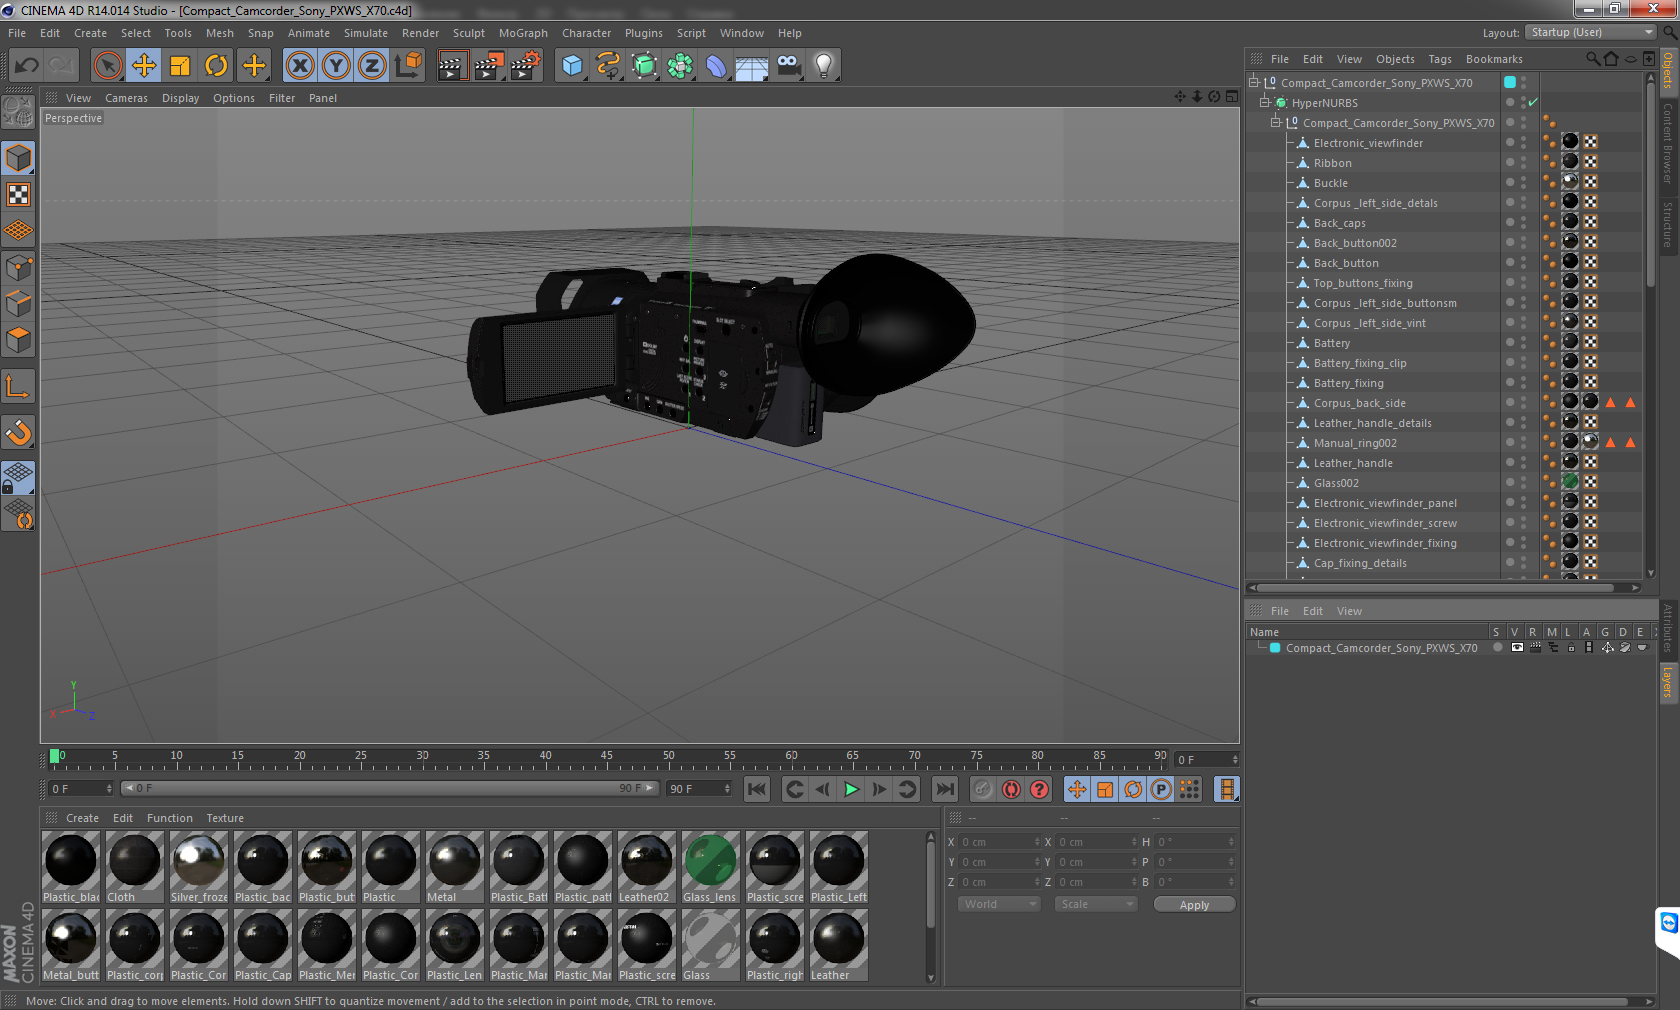Image resolution: width=1680 pixels, height=1010 pixels.
Task: Open the MoGraph menu
Action: (523, 33)
